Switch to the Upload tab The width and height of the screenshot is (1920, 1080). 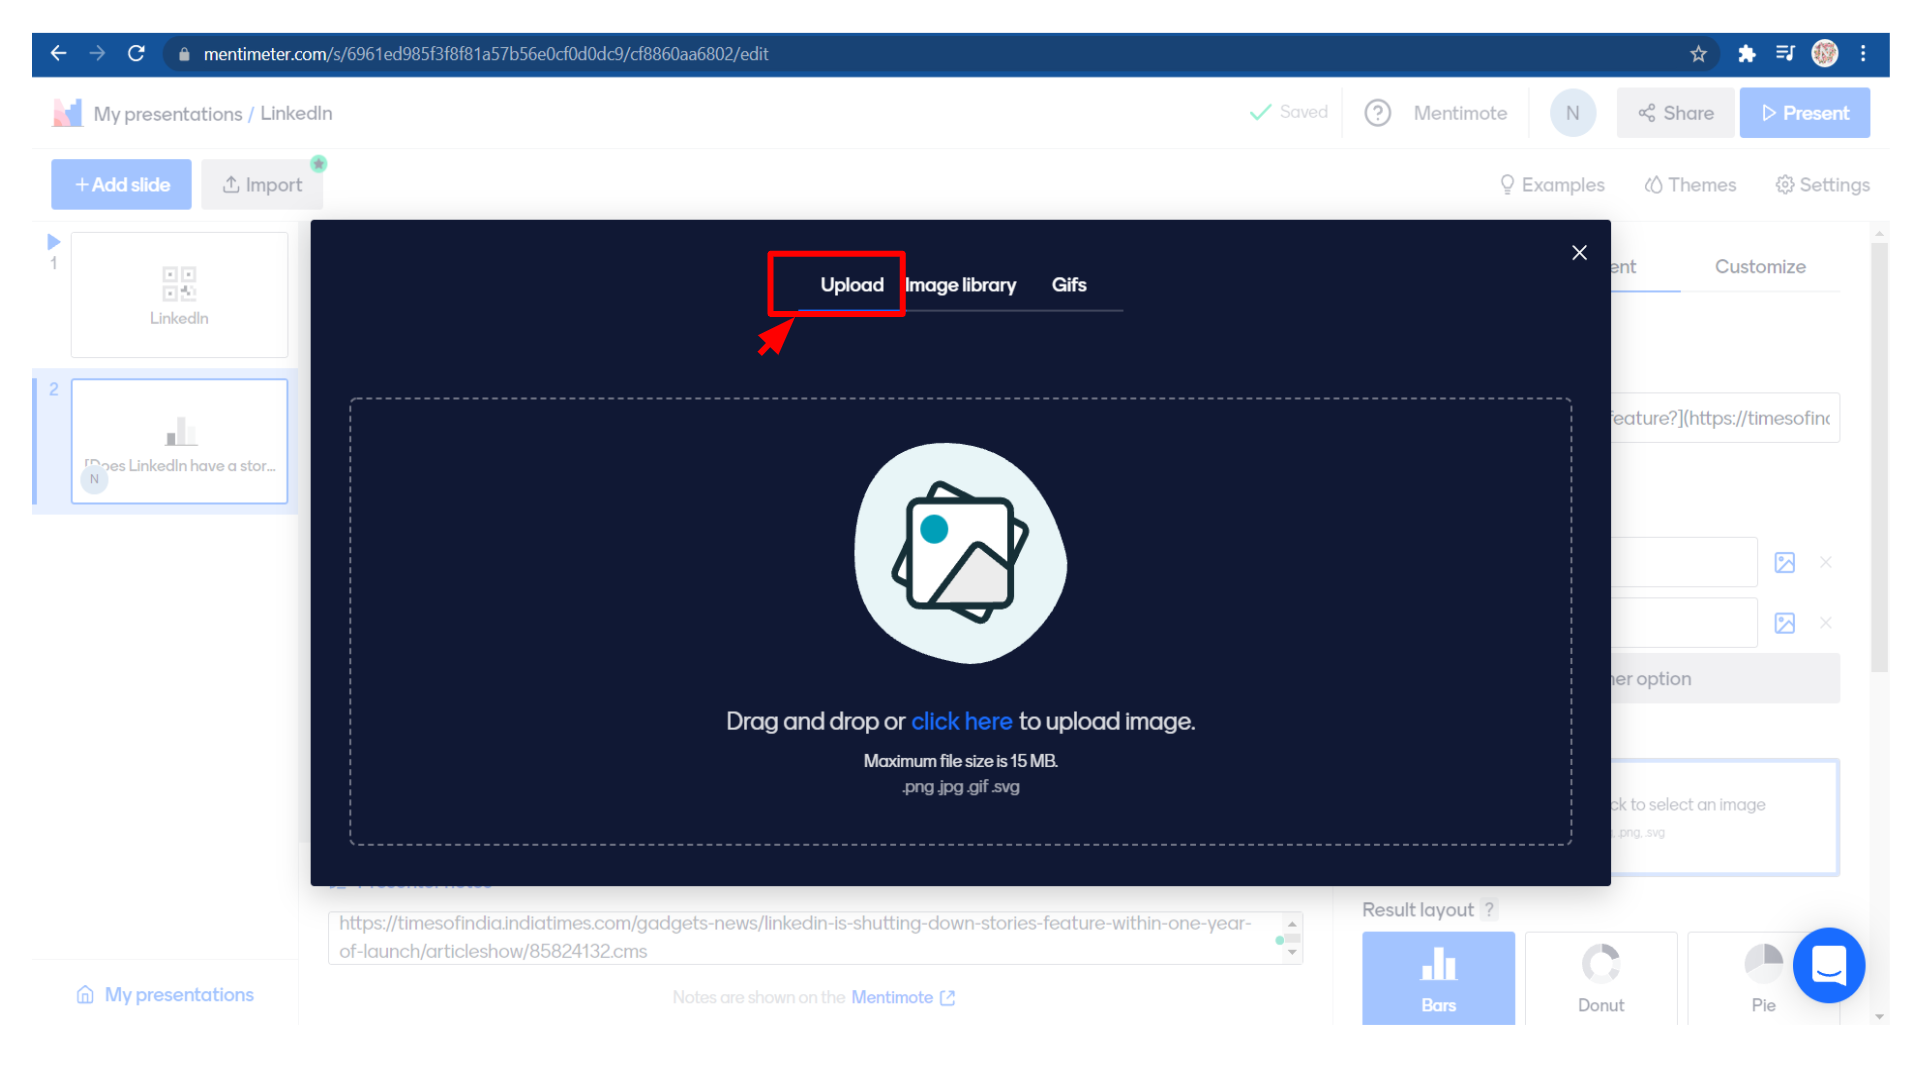[x=851, y=285]
